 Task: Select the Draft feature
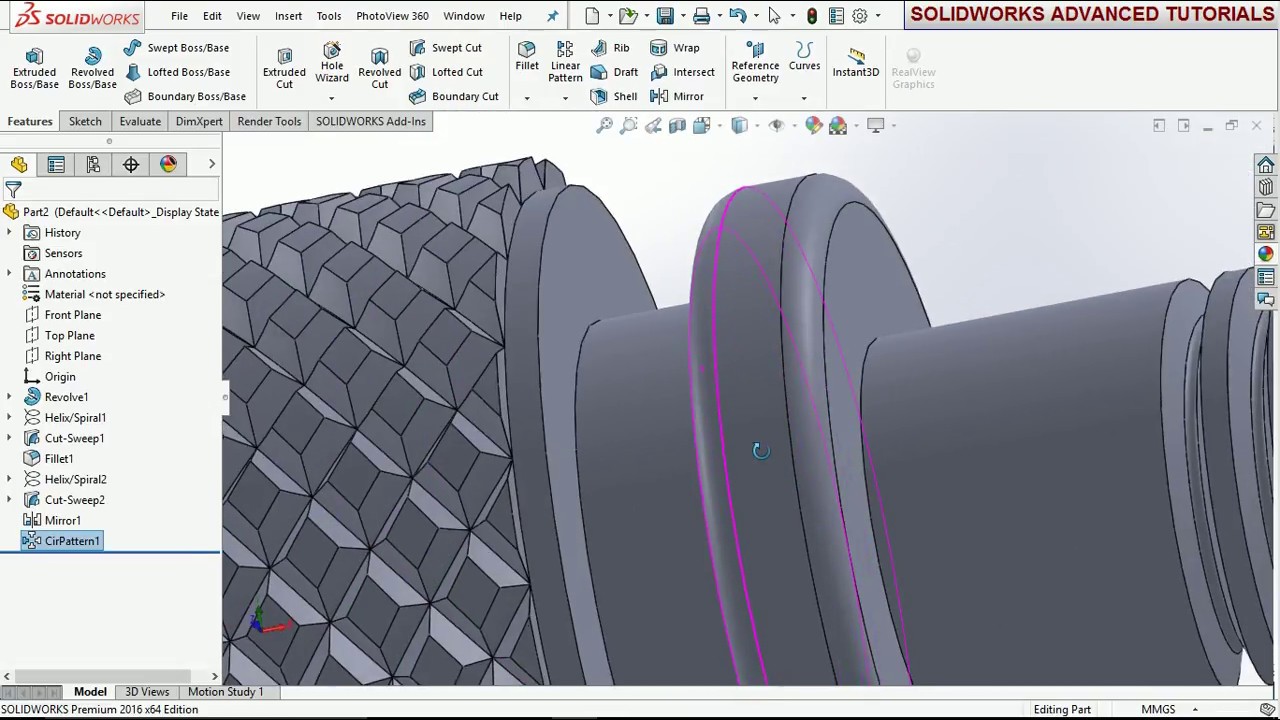pyautogui.click(x=614, y=72)
